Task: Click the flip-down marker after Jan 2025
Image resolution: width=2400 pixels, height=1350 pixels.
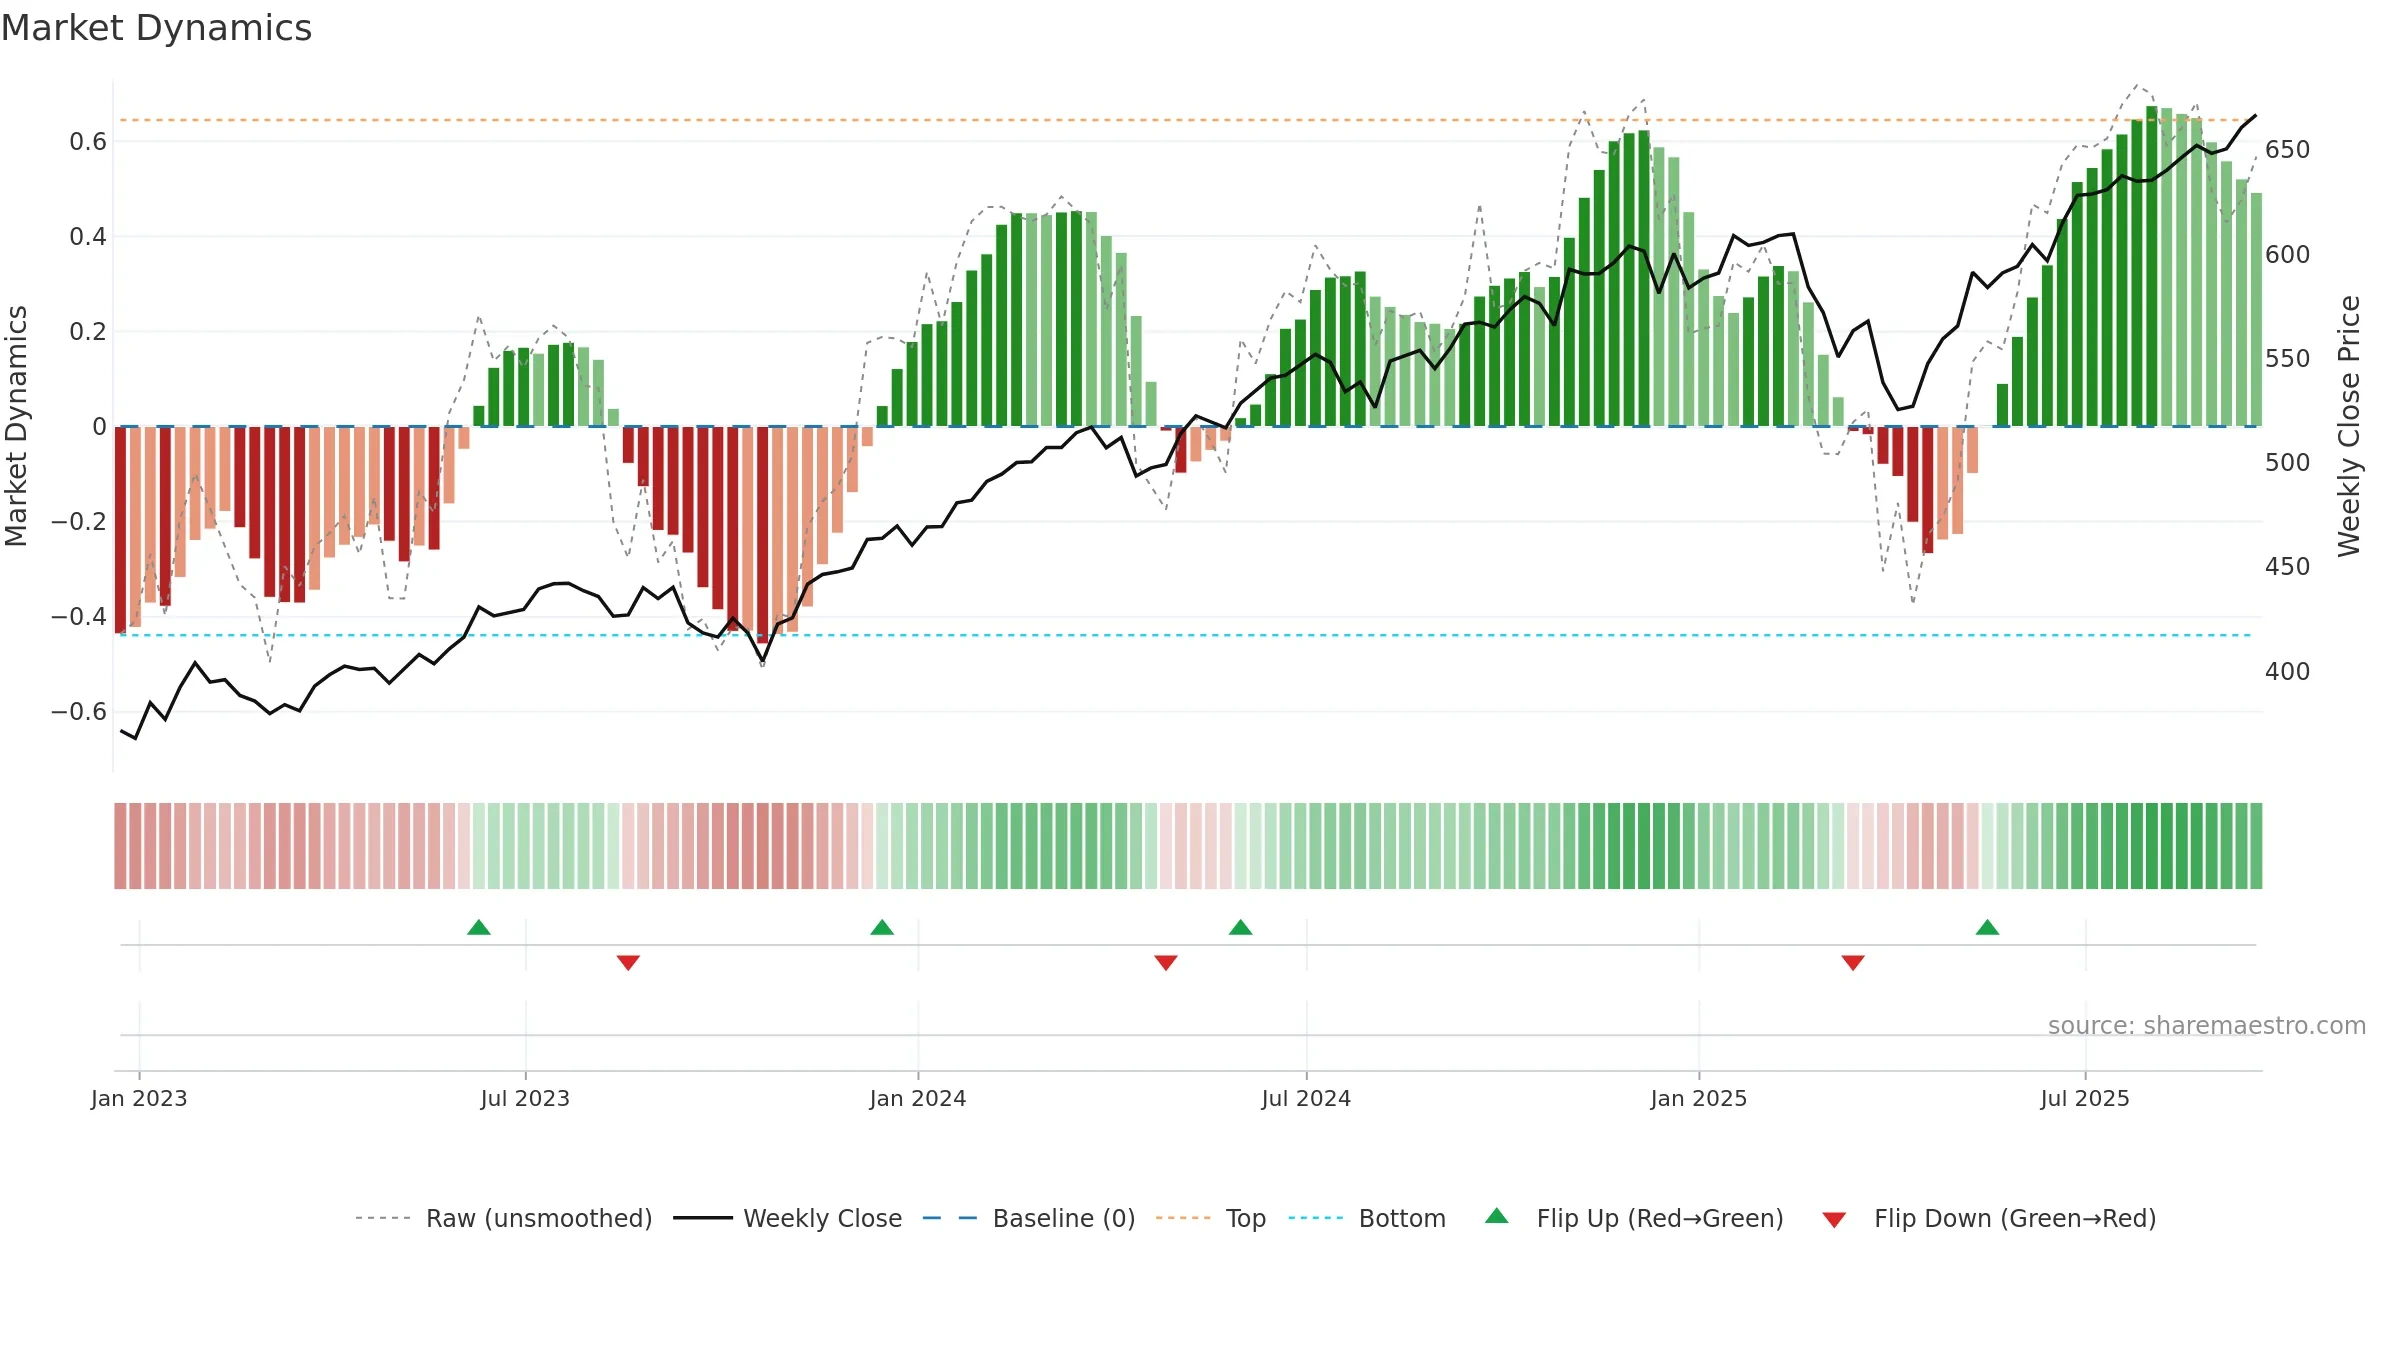Action: coord(1853,963)
